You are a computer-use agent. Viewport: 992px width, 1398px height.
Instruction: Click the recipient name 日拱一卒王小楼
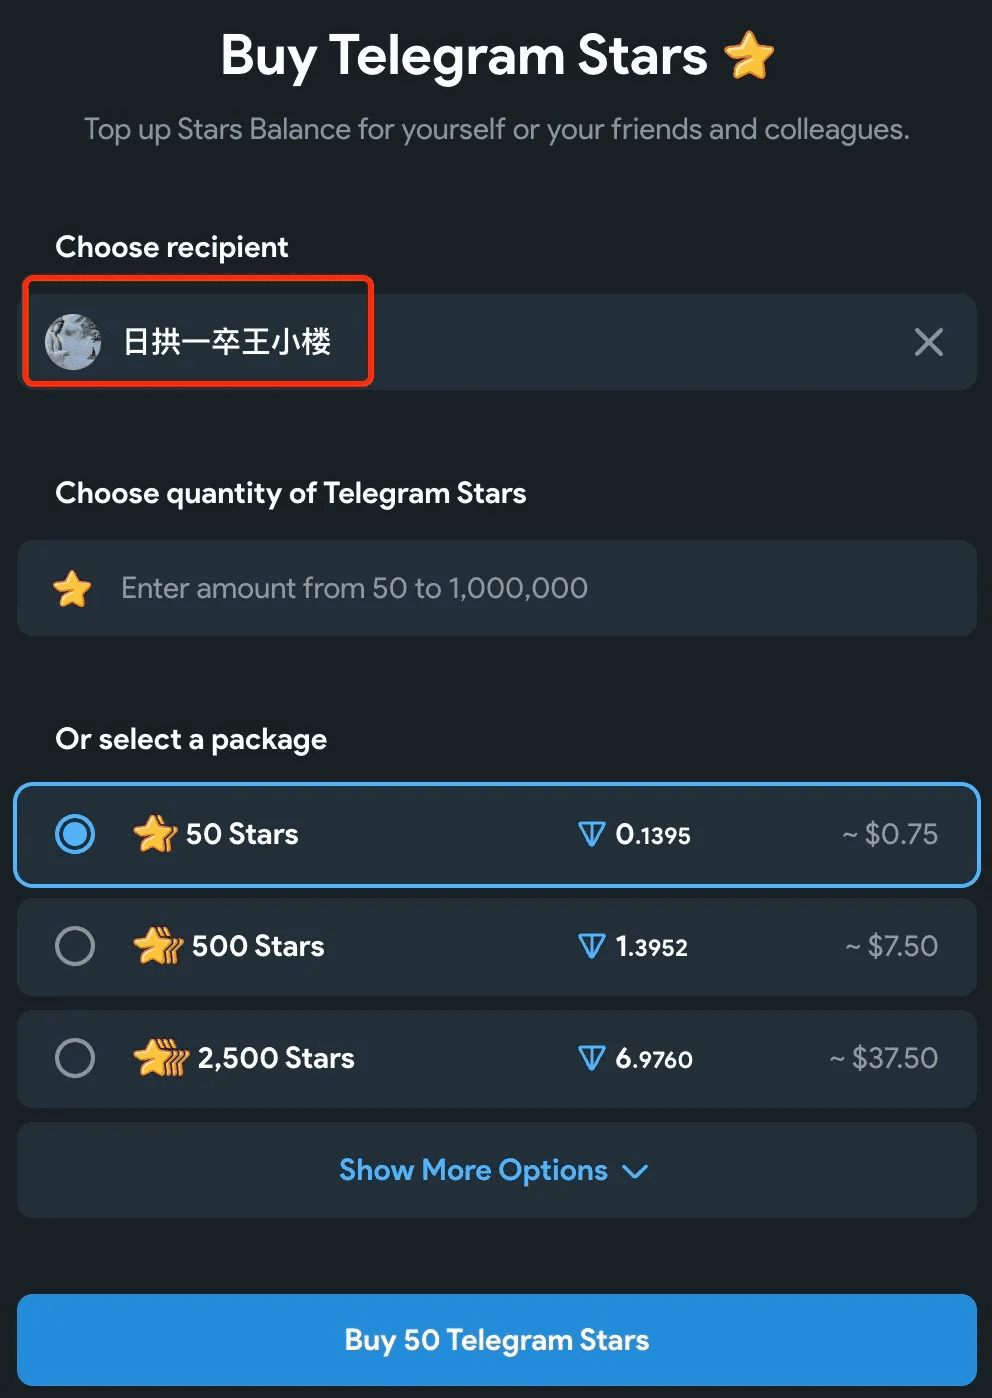pyautogui.click(x=227, y=342)
